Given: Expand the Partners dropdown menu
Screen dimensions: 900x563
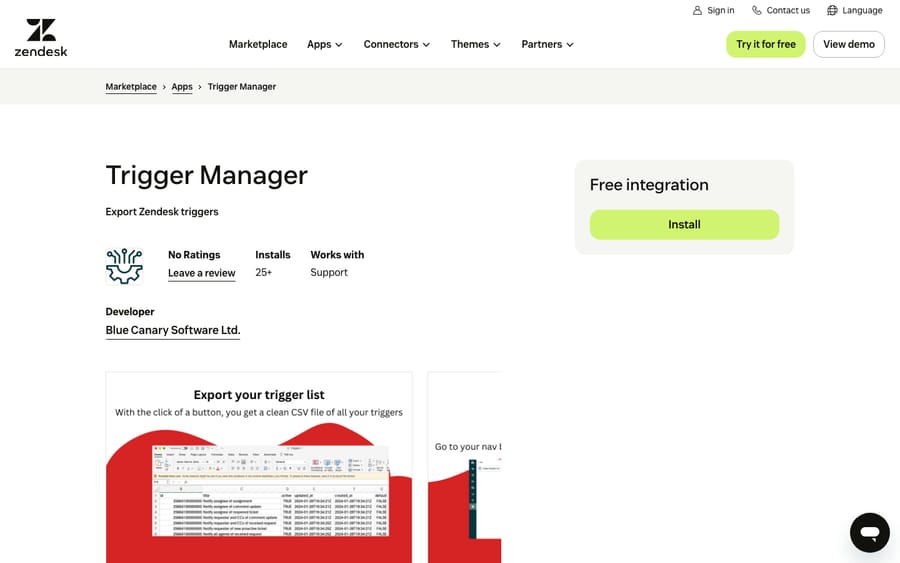Looking at the screenshot, I should 548,44.
